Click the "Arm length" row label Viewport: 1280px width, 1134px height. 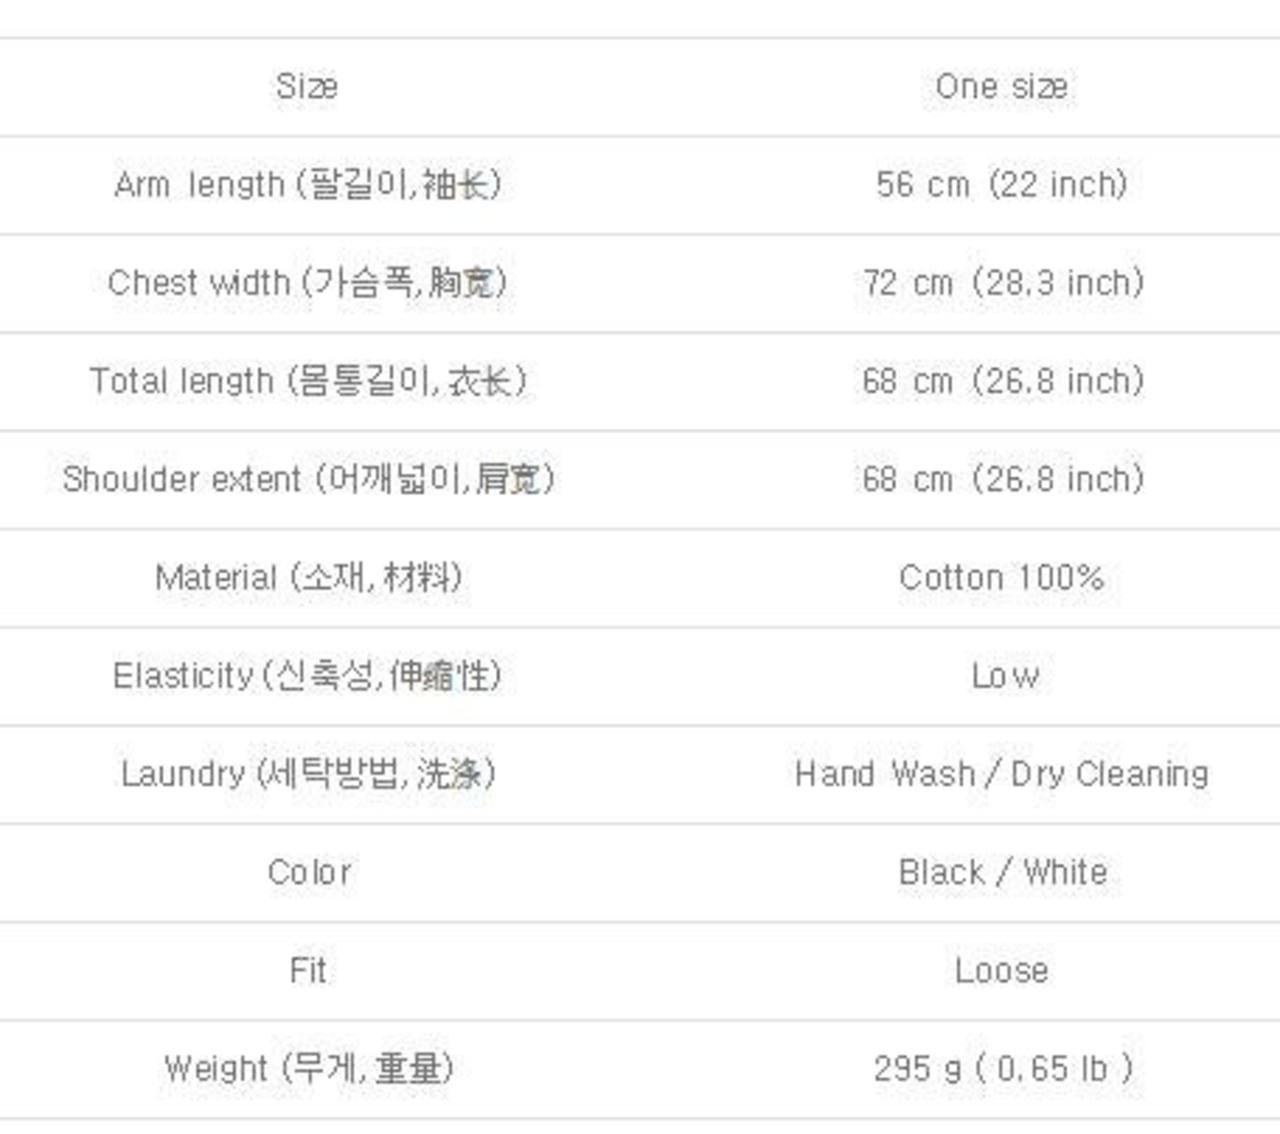307,185
